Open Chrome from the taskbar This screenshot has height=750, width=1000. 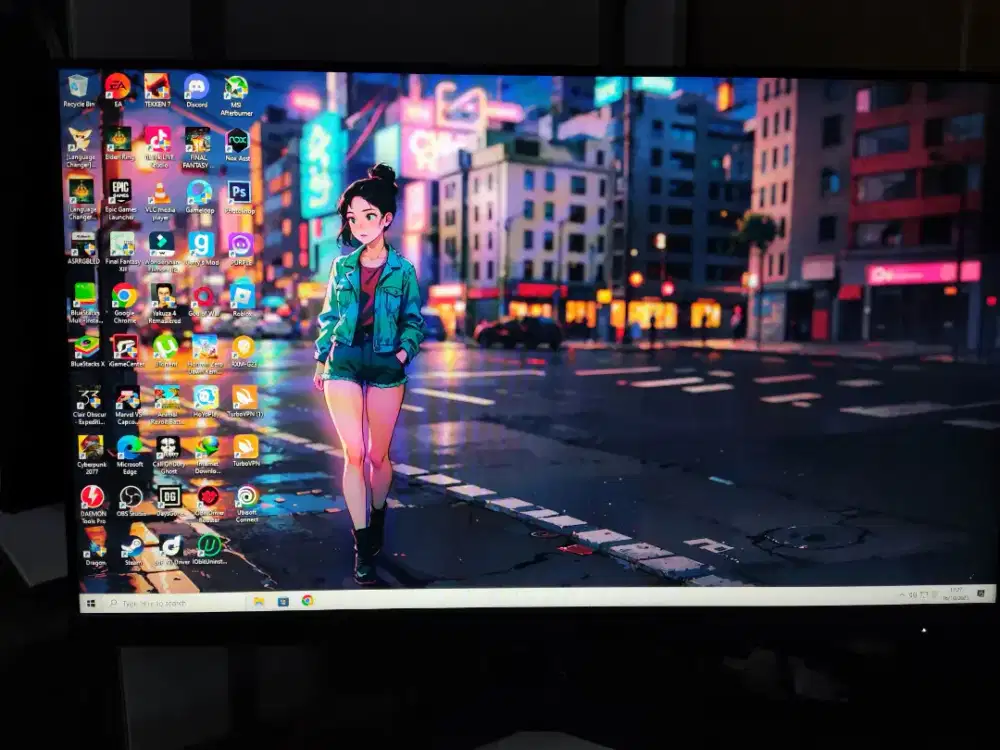point(307,600)
